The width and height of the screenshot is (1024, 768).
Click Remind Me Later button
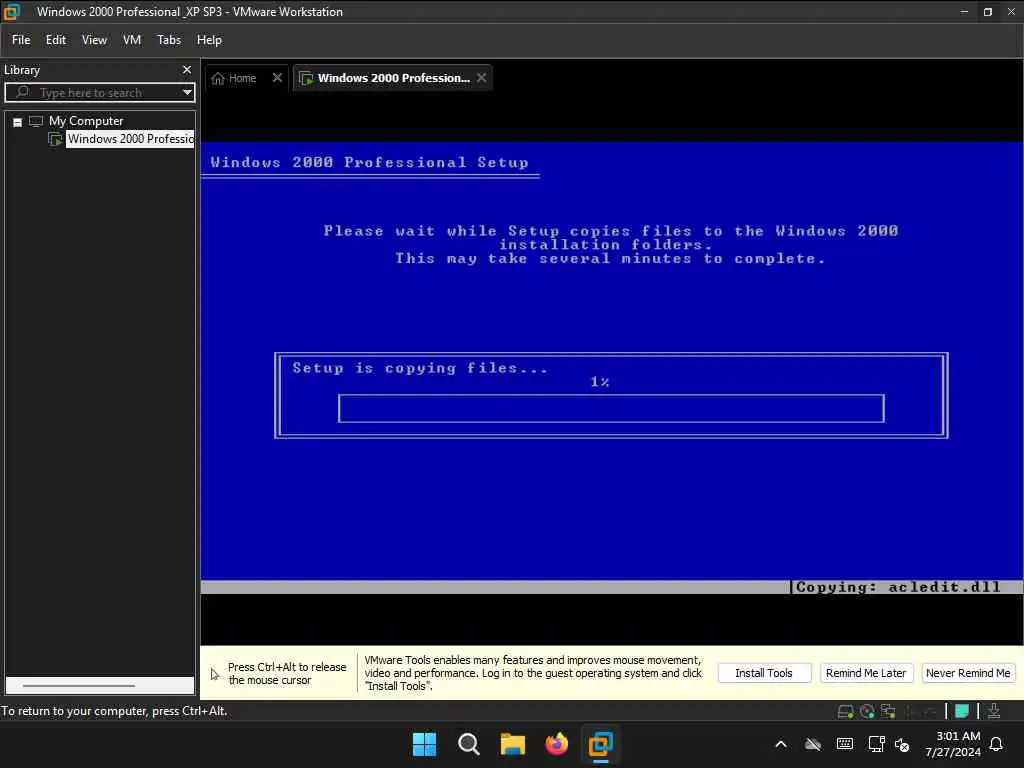tap(865, 673)
